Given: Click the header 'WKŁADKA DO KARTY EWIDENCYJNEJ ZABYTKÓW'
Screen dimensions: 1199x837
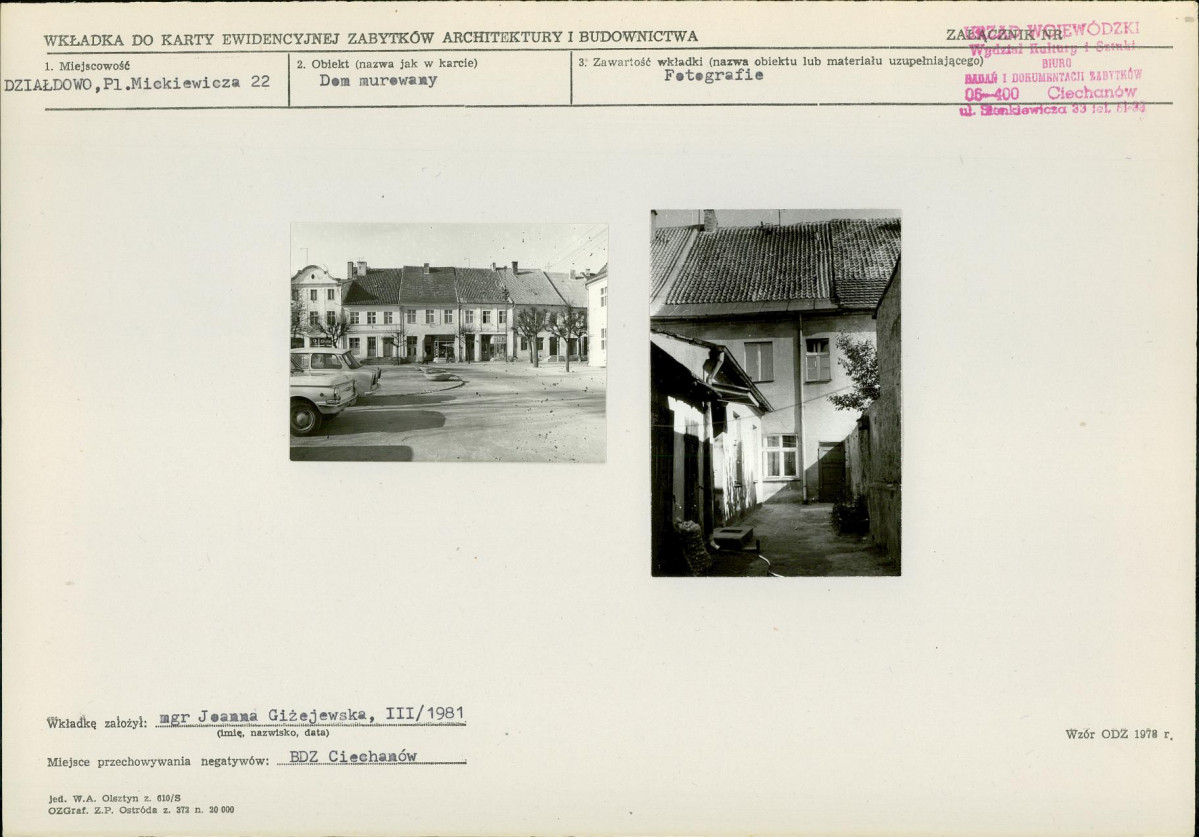Looking at the screenshot, I should click(x=242, y=38).
